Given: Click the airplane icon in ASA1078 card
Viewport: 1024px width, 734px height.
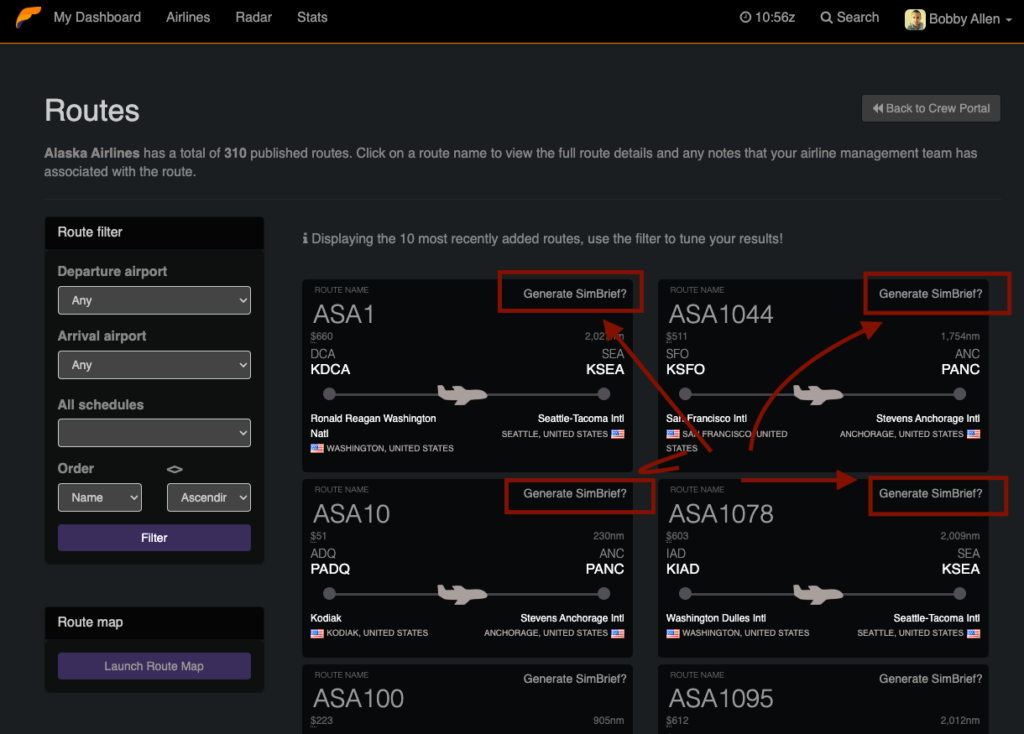Looking at the screenshot, I should [818, 594].
